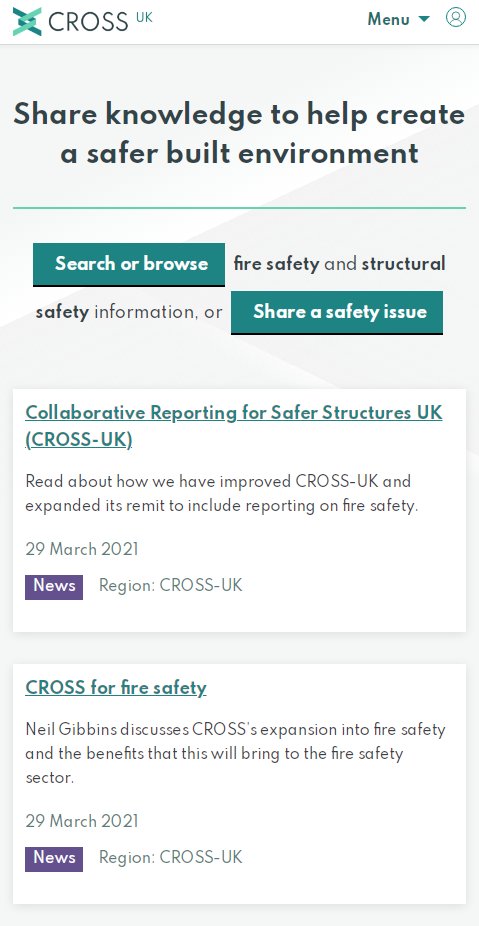Click Region: CROSS-UK on second card
The height and width of the screenshot is (926, 479).
click(x=170, y=857)
